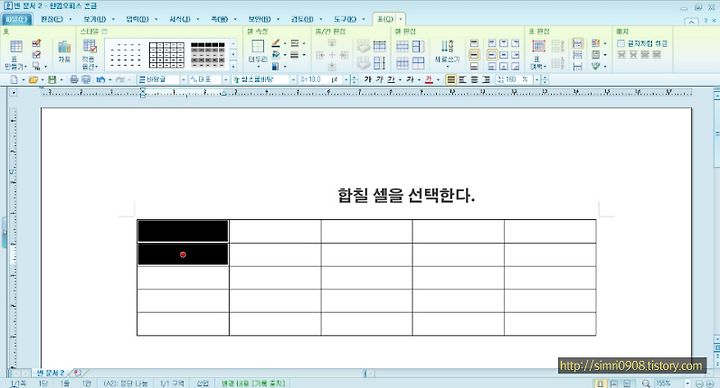Apply the dark header shaded table style

point(208,55)
